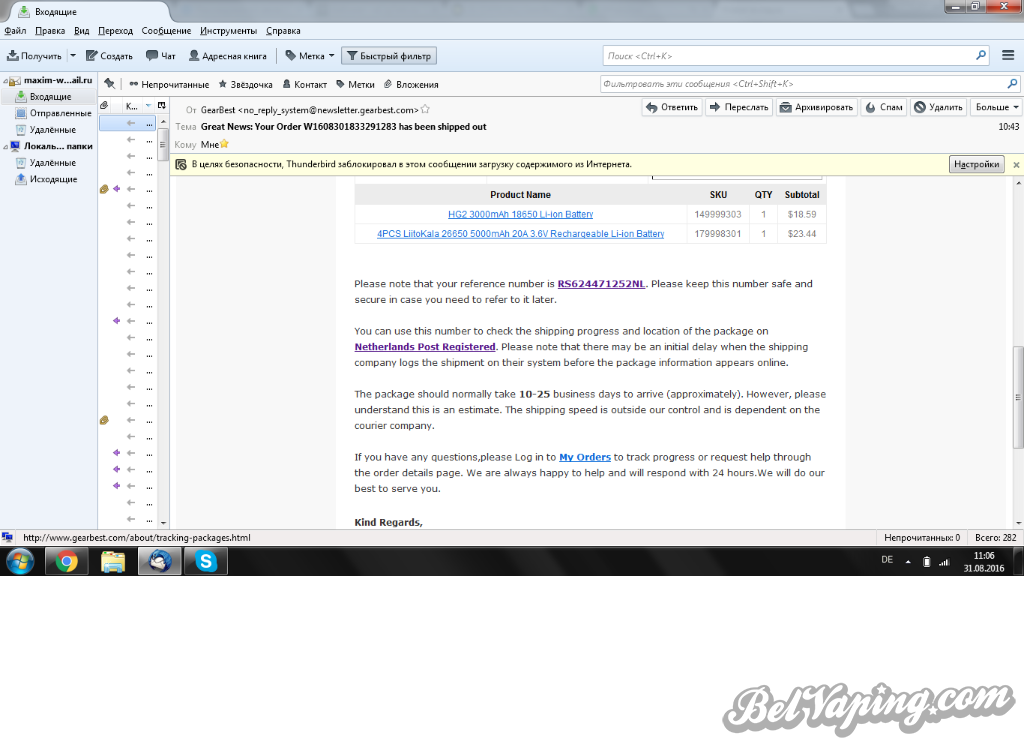Click the attachment column header icon
1024x750 pixels.
(104, 105)
